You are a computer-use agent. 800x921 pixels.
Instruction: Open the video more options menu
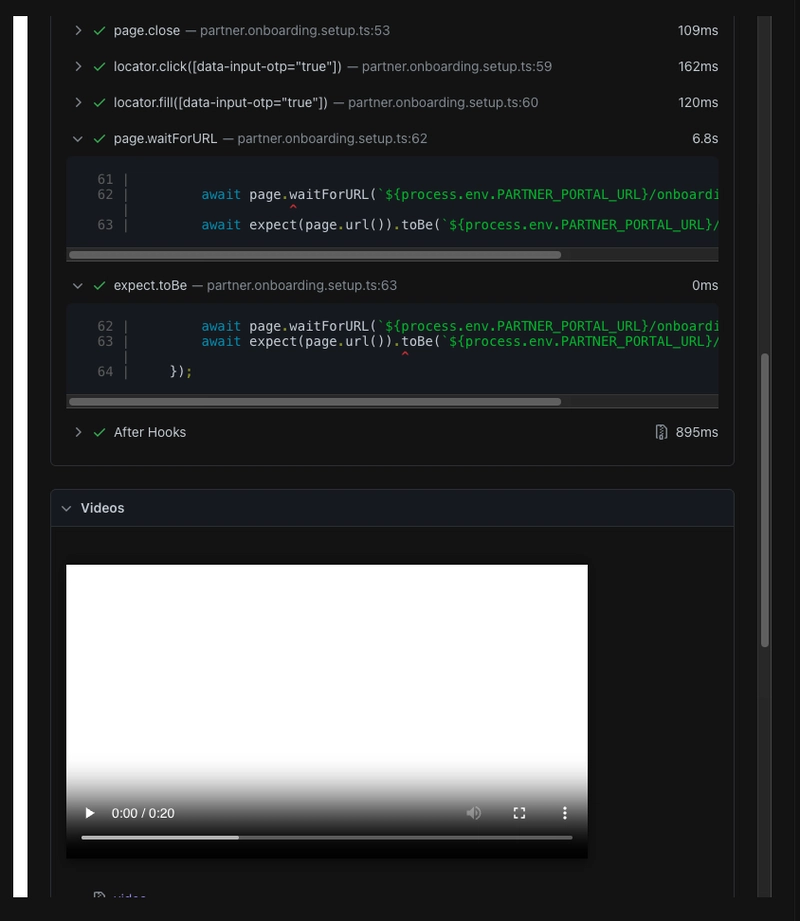coord(564,813)
